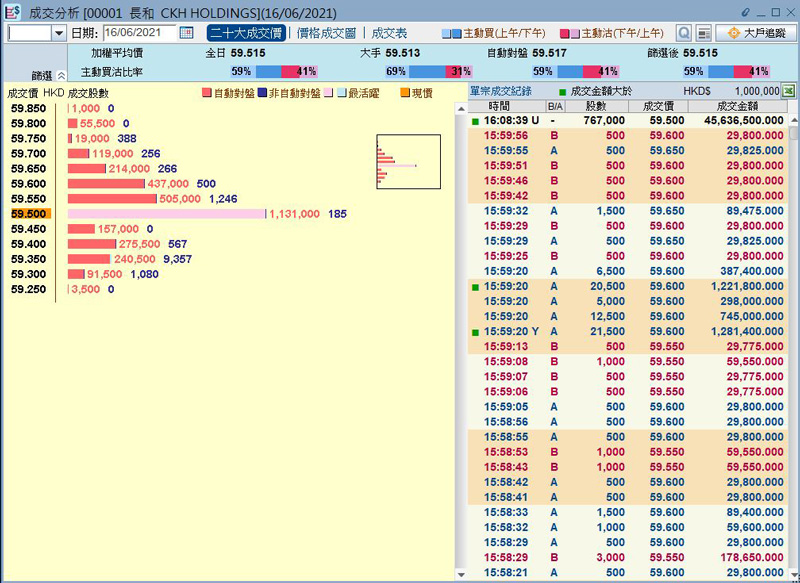Open the 成交表 tab
The height and width of the screenshot is (583, 800).
pyautogui.click(x=389, y=33)
